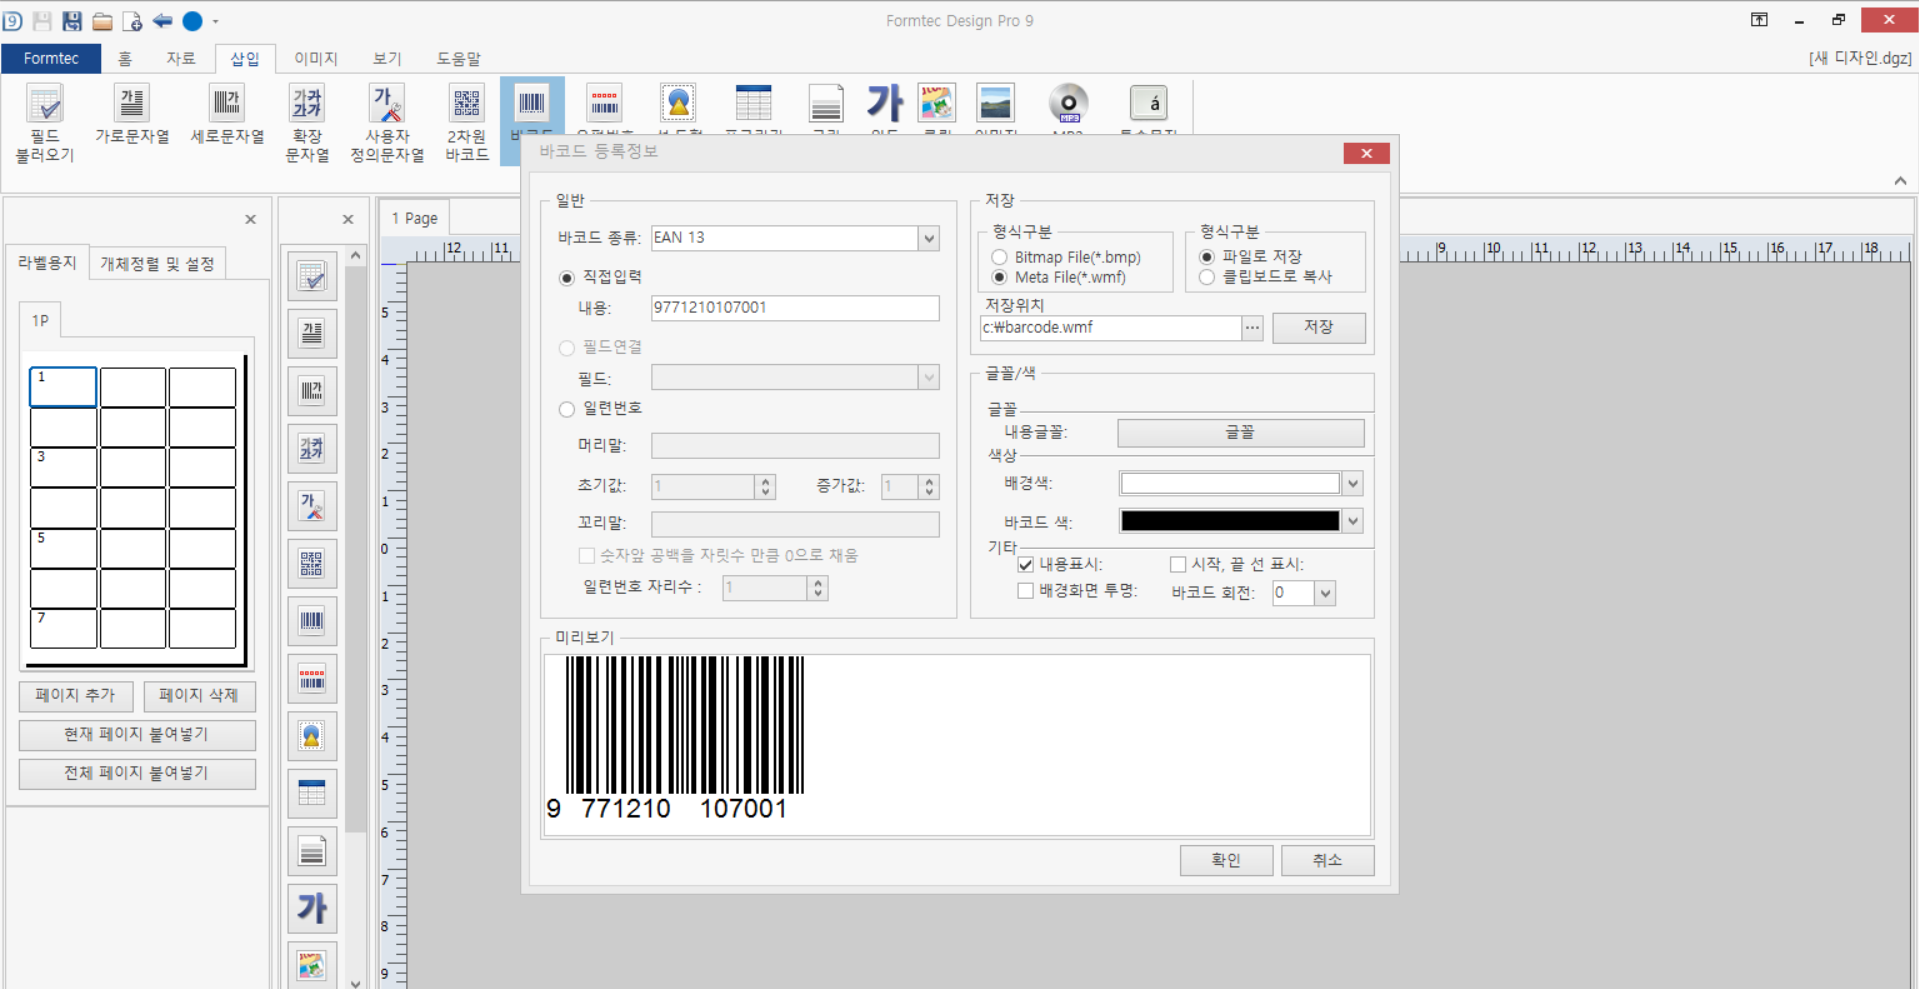The image size is (1919, 989).
Task: Click the 필드 불러오기 ribbon icon
Action: (x=45, y=123)
